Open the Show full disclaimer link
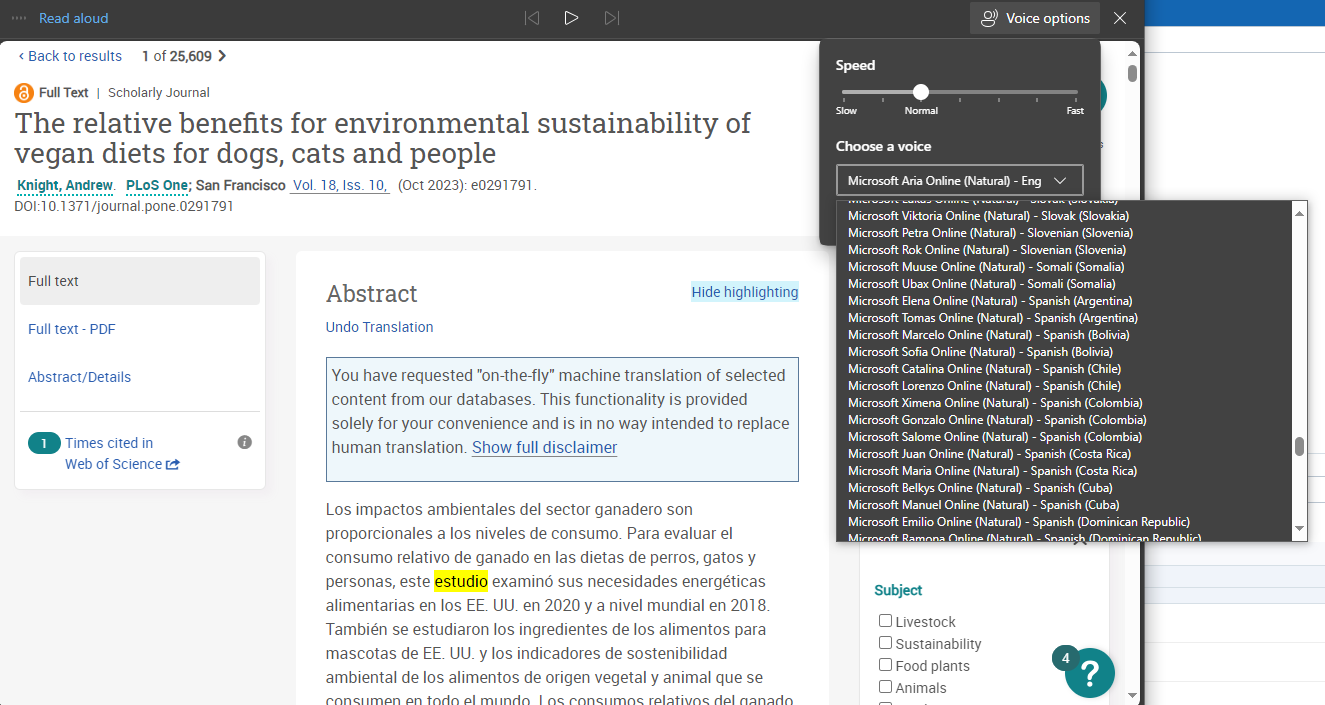 (544, 447)
